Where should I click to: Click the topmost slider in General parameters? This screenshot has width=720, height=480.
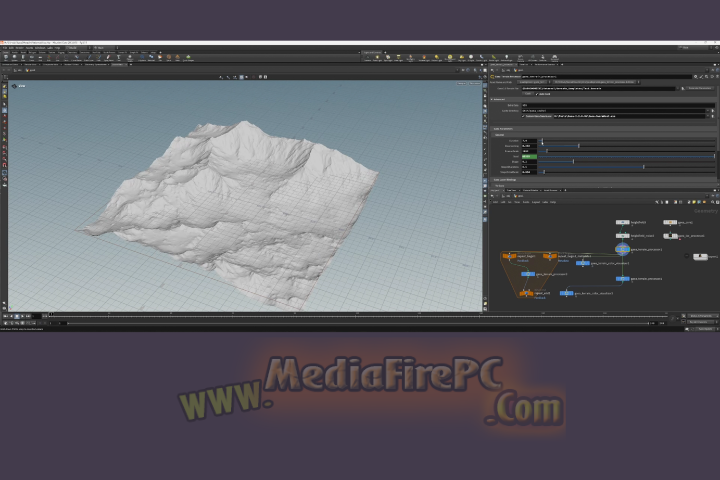click(x=627, y=141)
